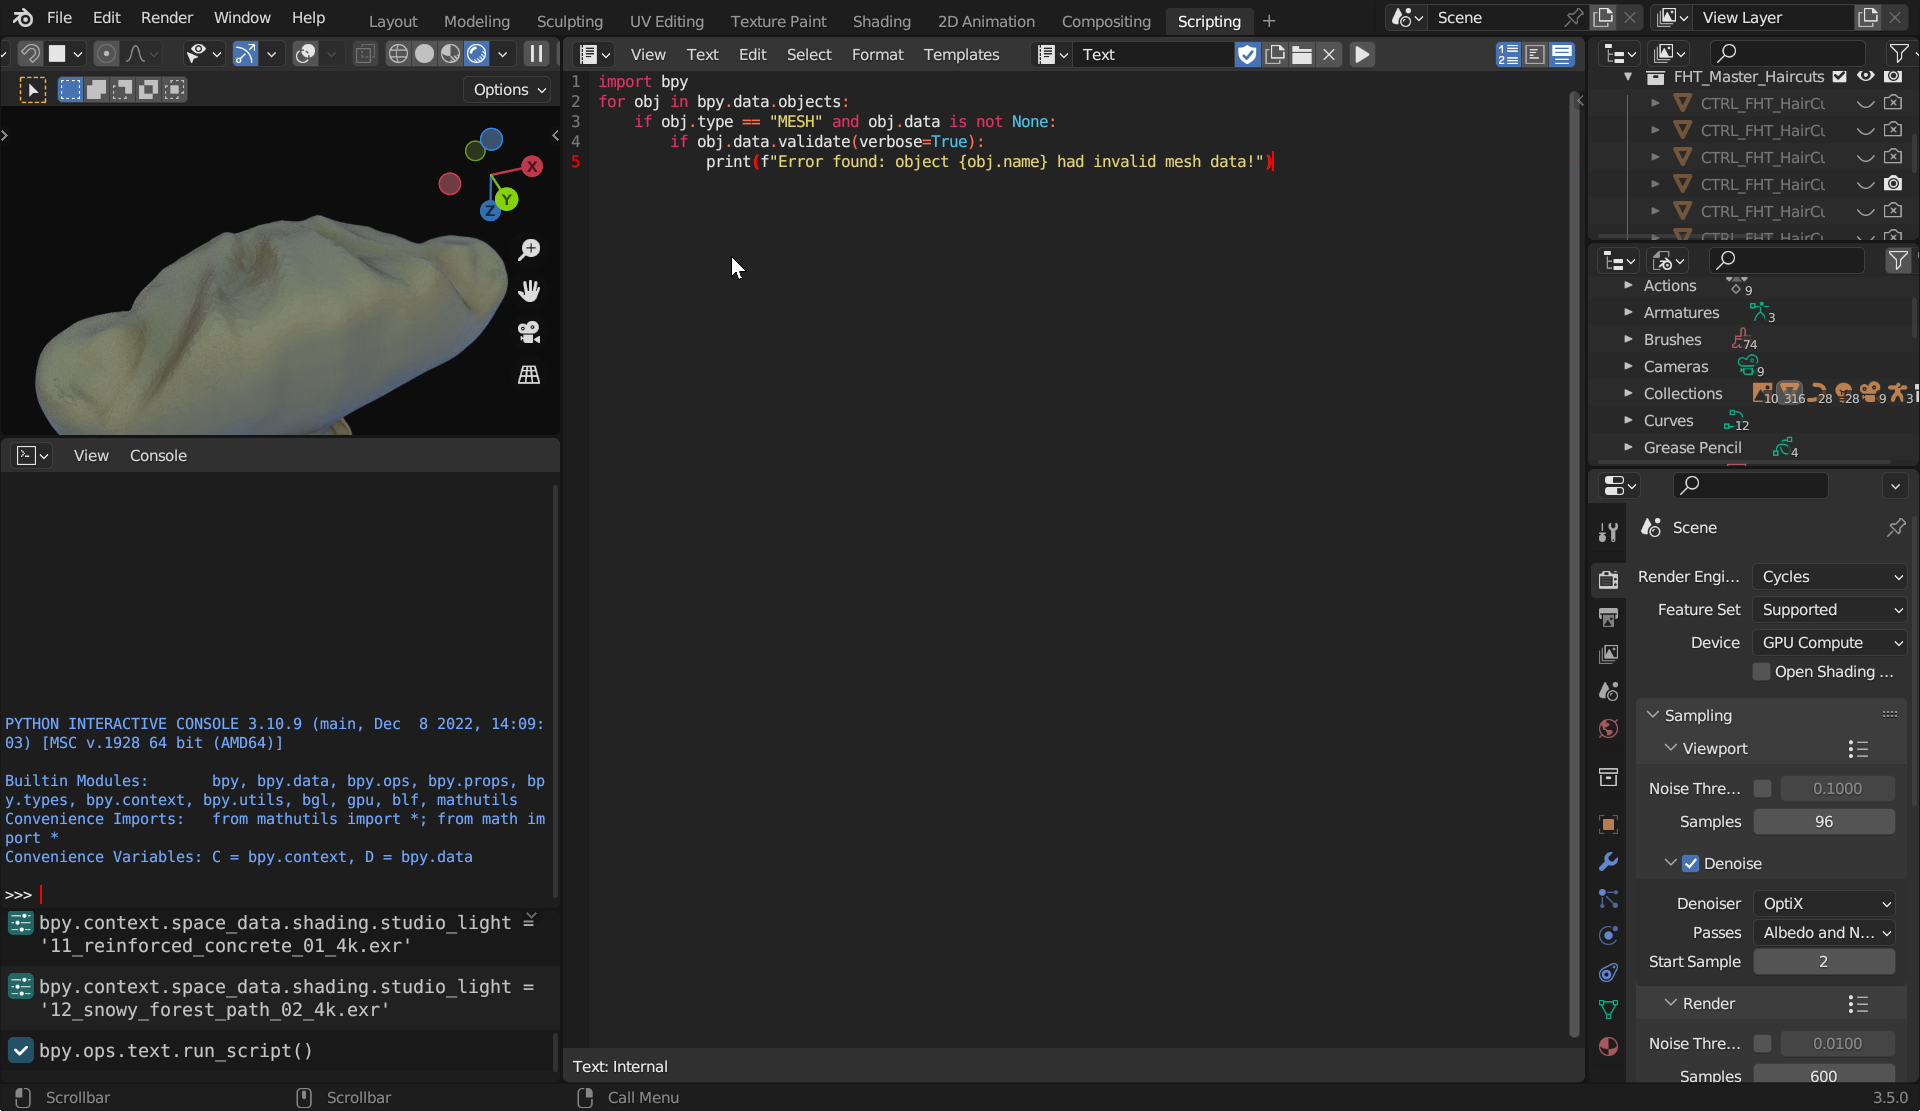Click the zoom magnifier in the 3D viewport

pos(529,250)
